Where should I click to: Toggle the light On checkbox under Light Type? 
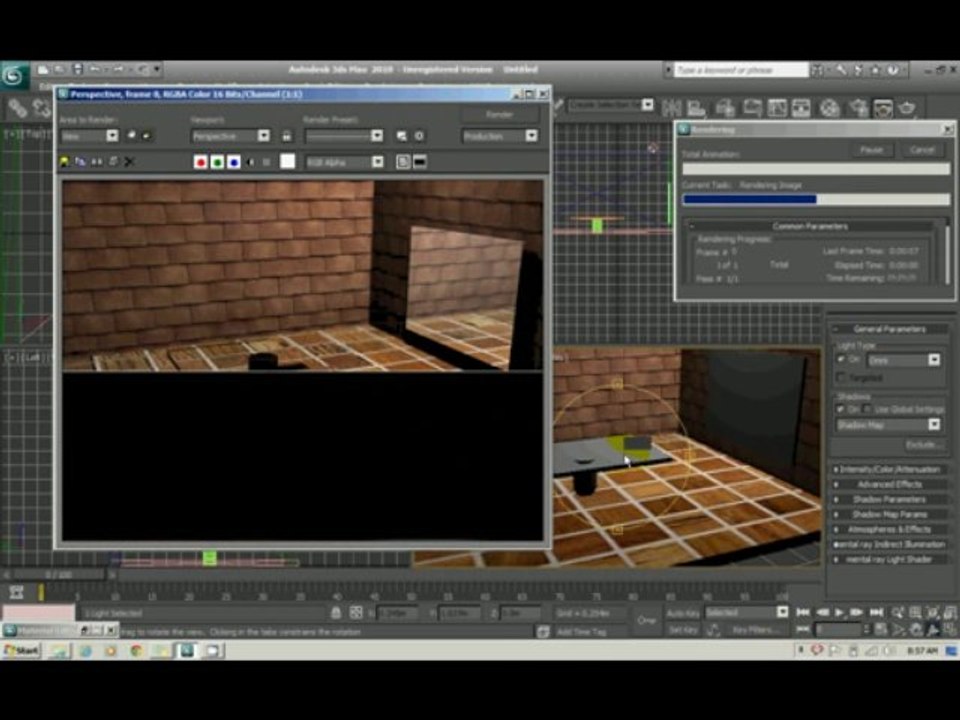[x=841, y=359]
